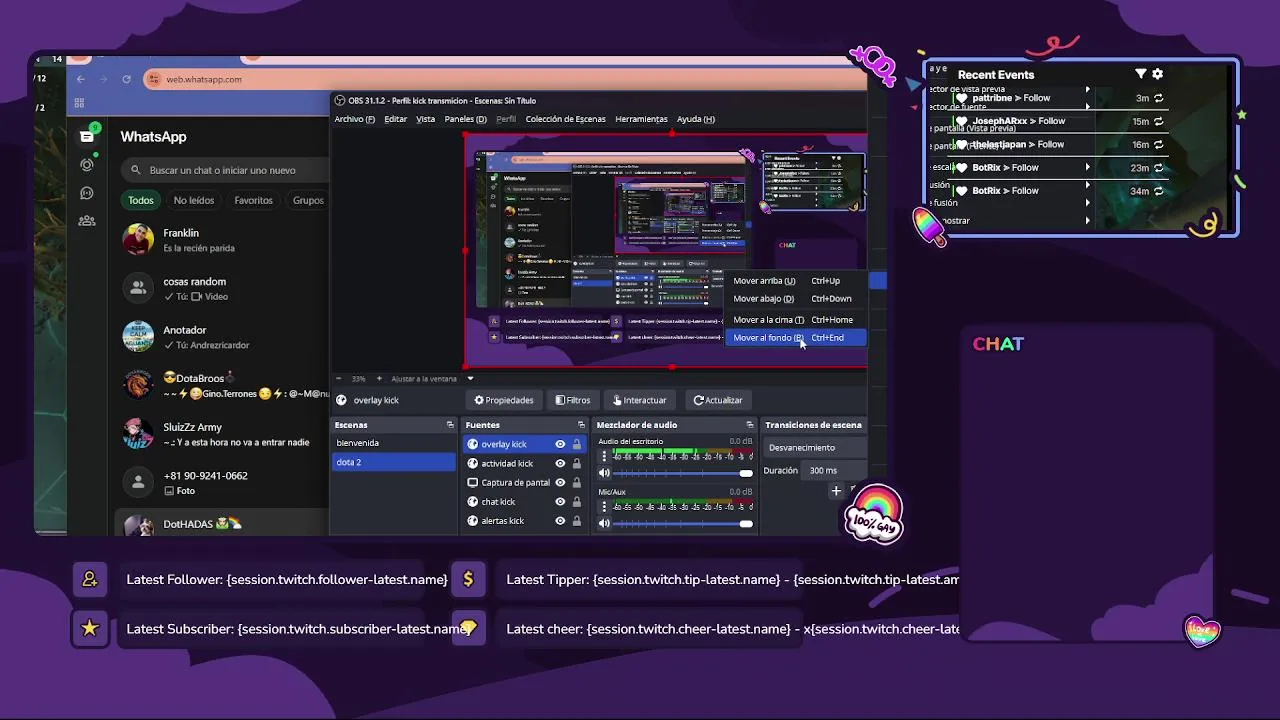Open Audio del escritorio options menu (three dots)
The image size is (1280, 720).
[x=604, y=456]
